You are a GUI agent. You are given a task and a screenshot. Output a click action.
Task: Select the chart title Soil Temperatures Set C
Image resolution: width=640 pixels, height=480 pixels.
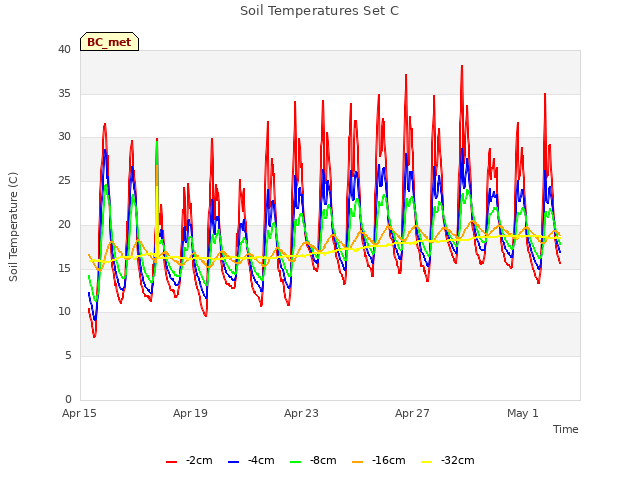point(319,11)
